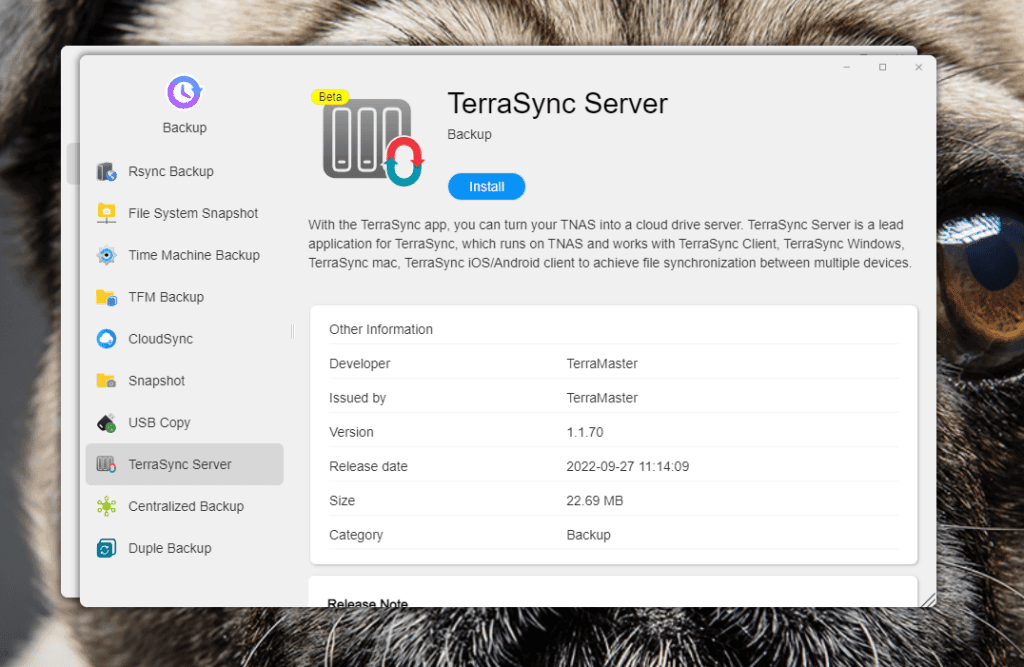Click the CloudSync cloud icon

pos(106,339)
